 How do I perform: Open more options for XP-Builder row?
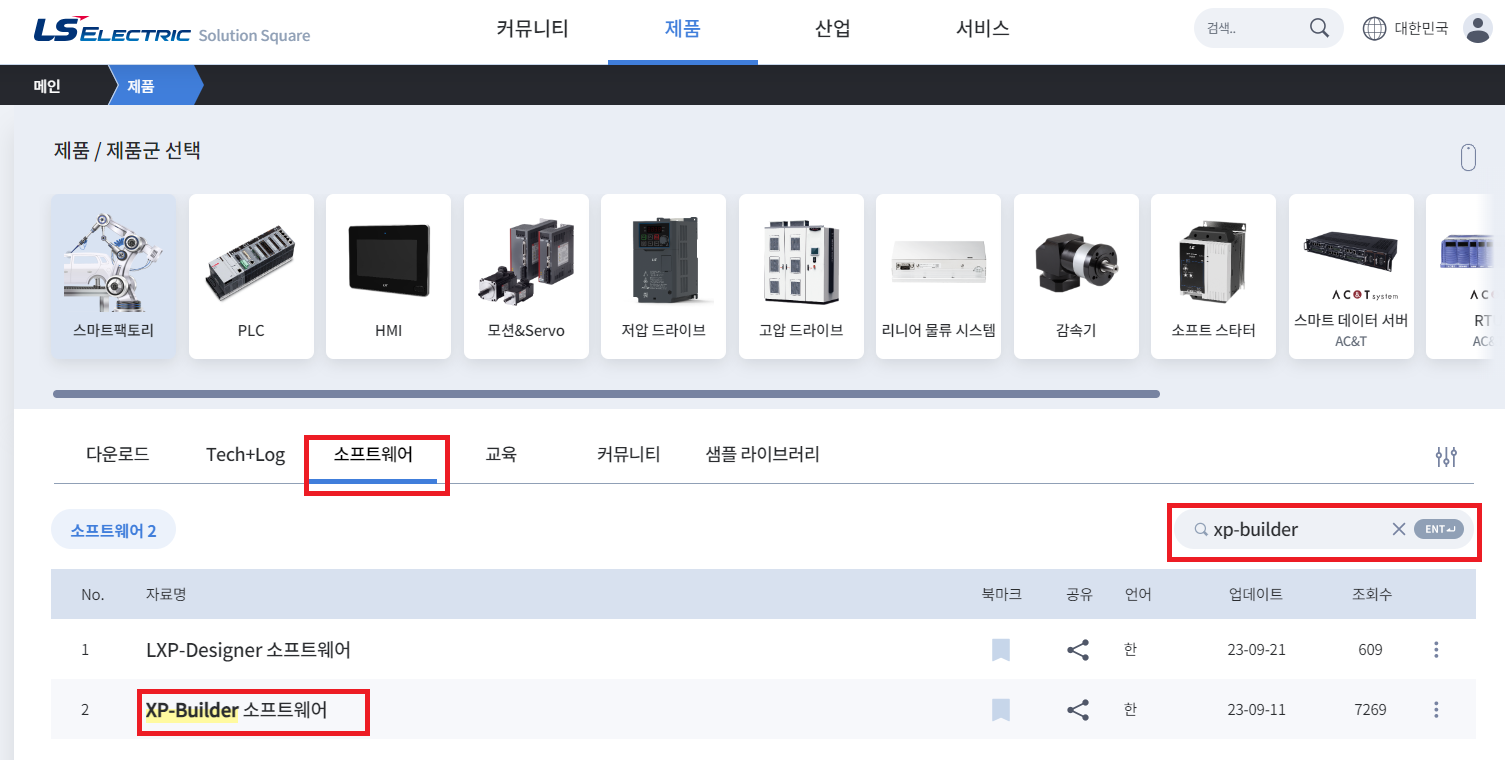pos(1436,710)
